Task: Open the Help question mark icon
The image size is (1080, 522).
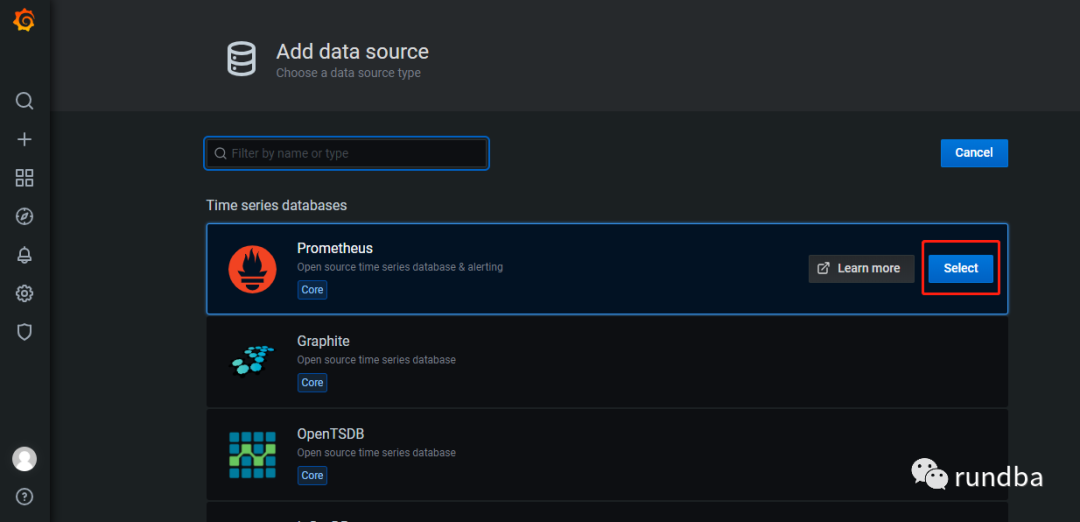Action: pos(25,497)
